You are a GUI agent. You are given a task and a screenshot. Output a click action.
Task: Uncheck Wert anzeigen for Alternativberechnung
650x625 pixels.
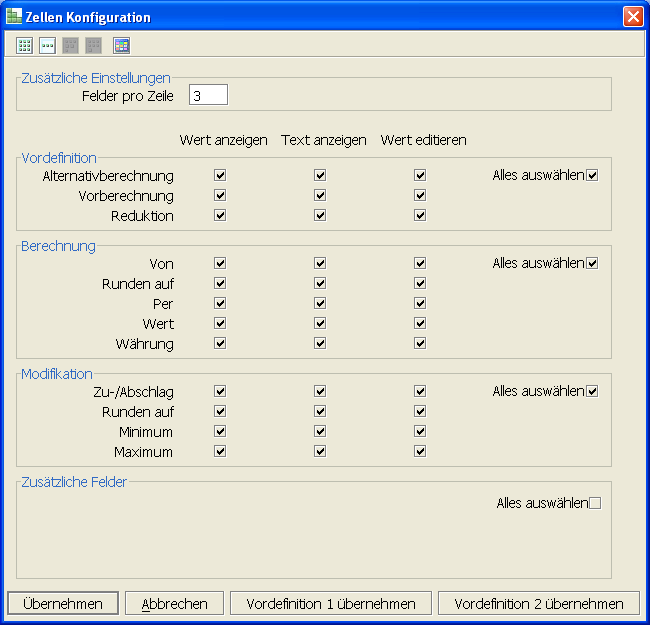[220, 176]
